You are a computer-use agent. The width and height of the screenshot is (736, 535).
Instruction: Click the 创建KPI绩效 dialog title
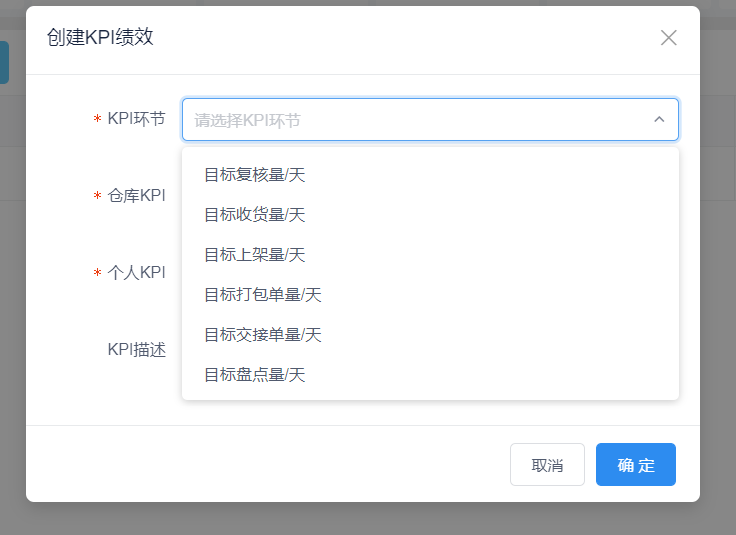100,37
